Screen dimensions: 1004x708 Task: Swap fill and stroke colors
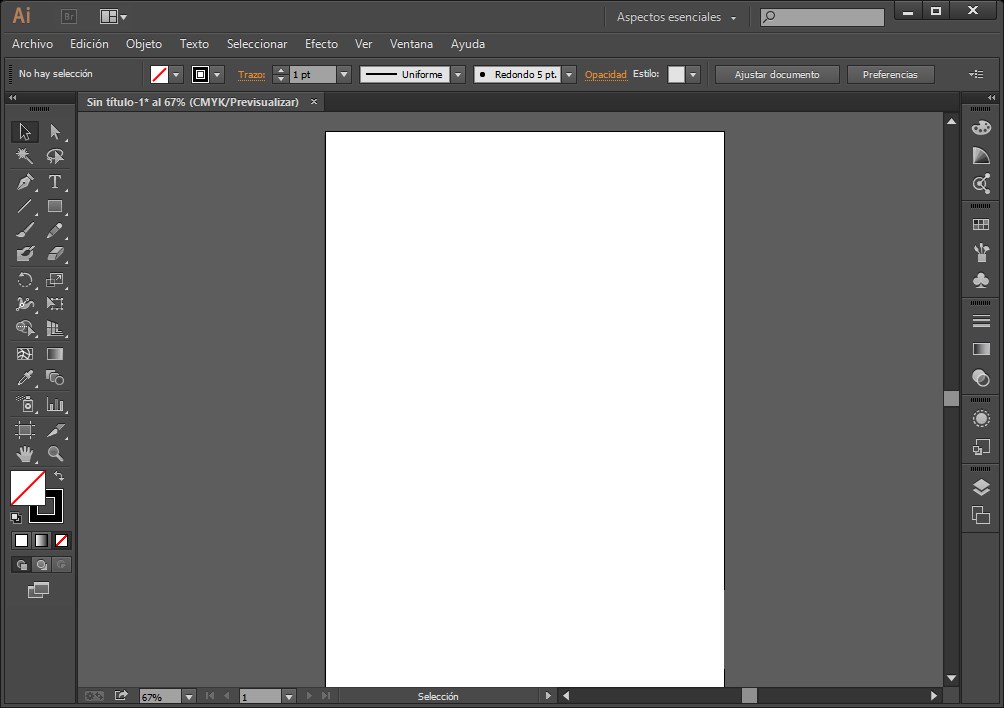point(59,476)
